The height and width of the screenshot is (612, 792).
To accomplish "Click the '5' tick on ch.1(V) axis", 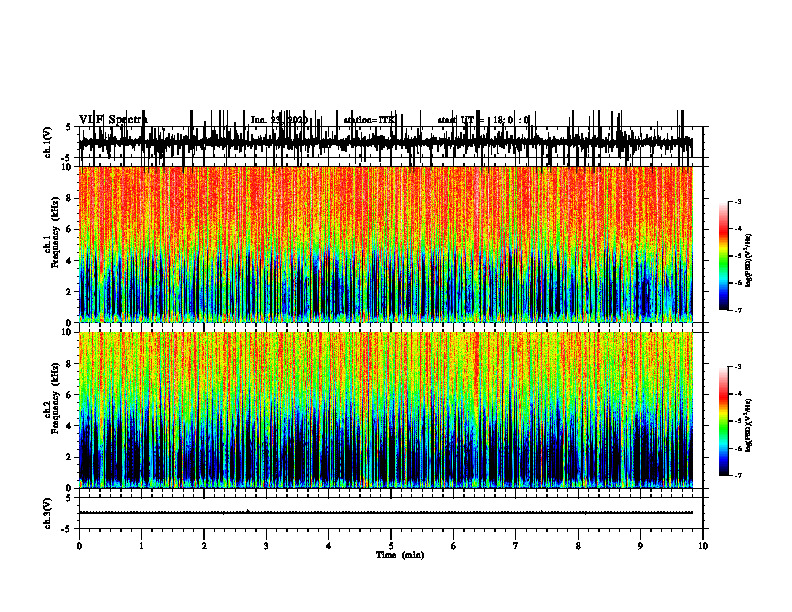I will coord(68,127).
